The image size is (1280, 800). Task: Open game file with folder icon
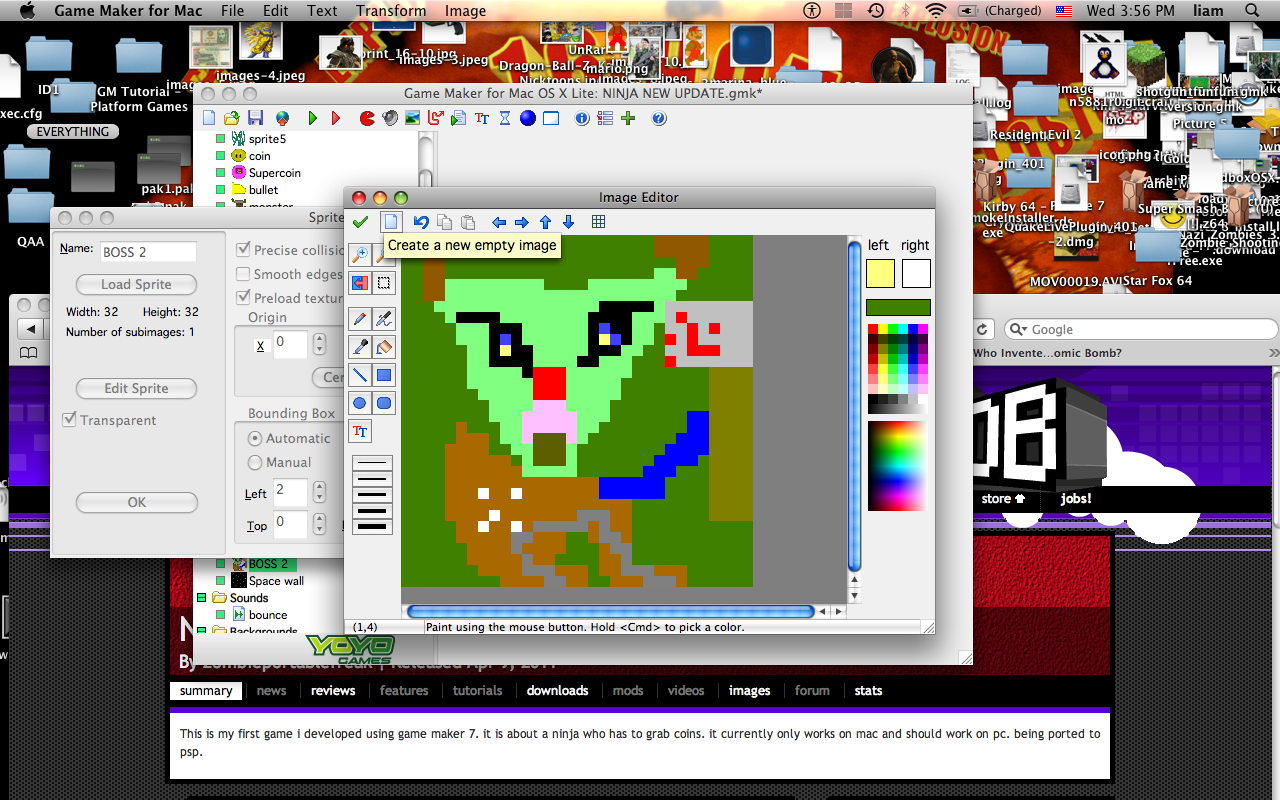[232, 118]
